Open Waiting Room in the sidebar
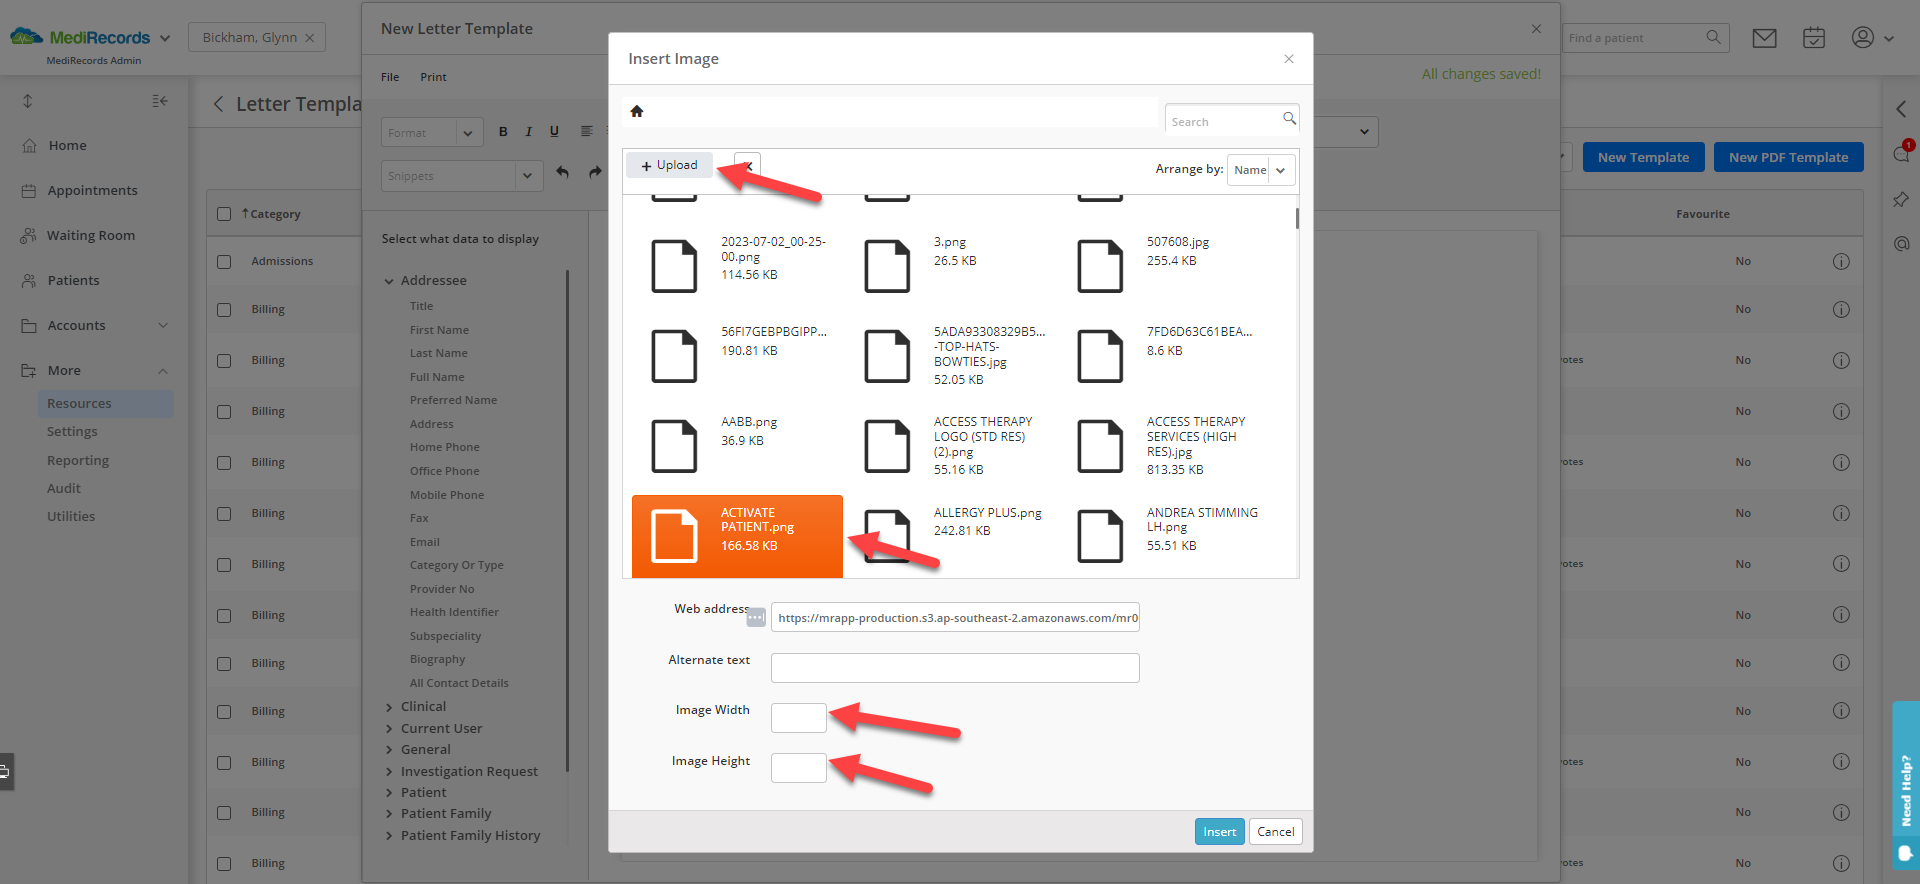This screenshot has width=1920, height=884. click(90, 236)
